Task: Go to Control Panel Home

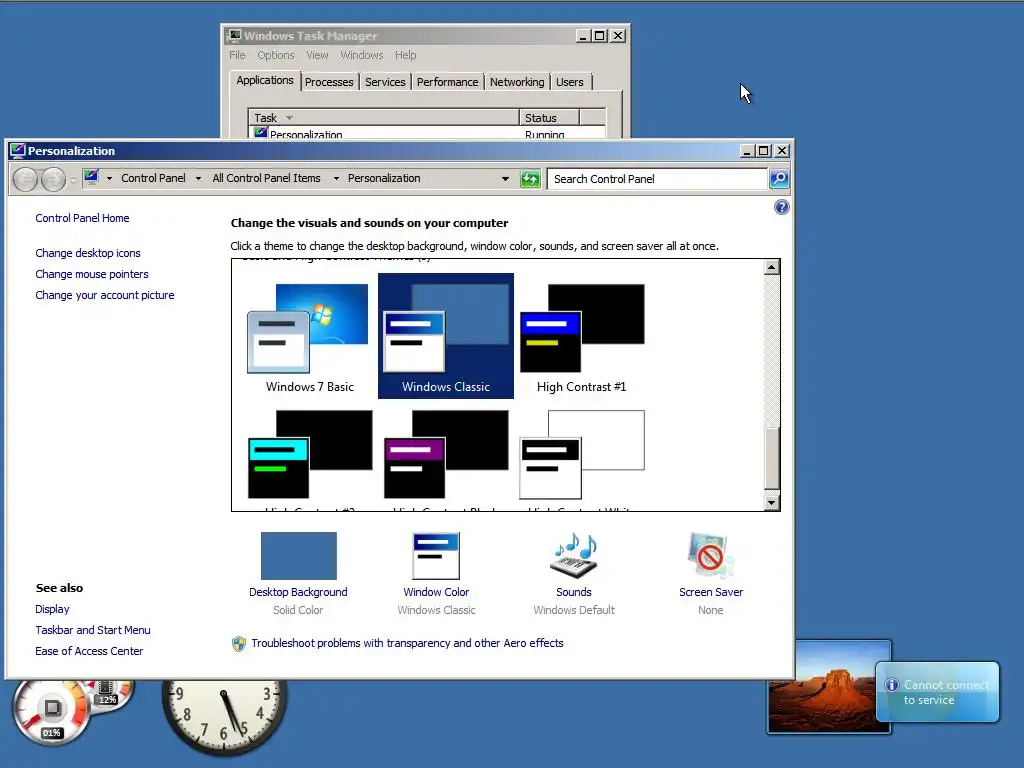Action: [82, 218]
